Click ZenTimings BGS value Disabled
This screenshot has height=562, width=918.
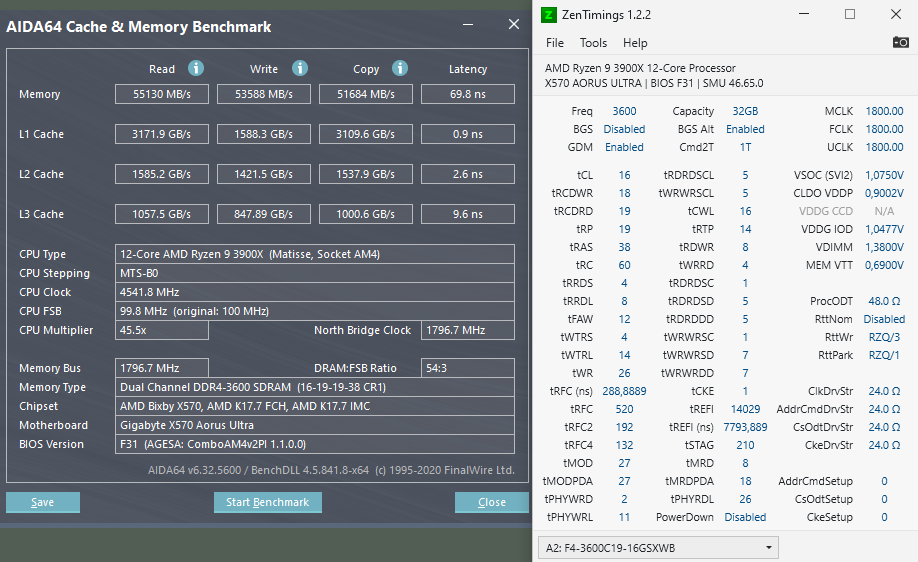pos(624,129)
